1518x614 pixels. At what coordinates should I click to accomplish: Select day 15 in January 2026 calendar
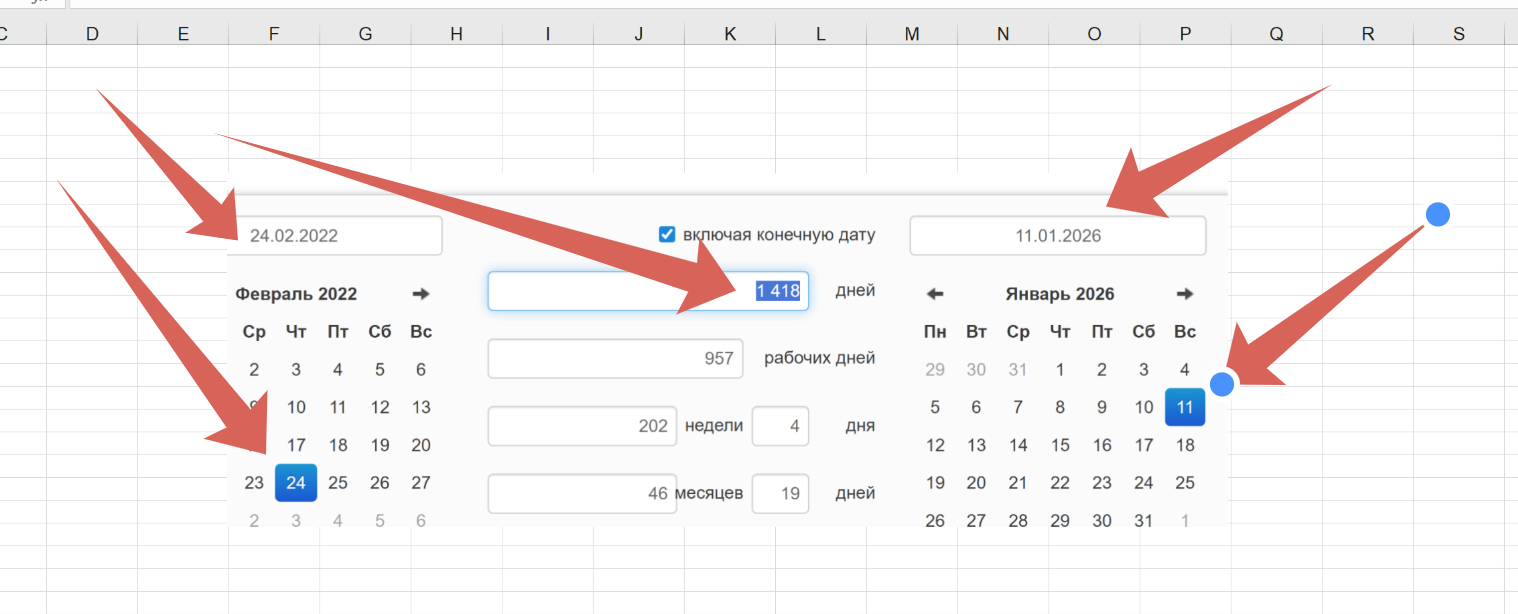(x=1060, y=445)
